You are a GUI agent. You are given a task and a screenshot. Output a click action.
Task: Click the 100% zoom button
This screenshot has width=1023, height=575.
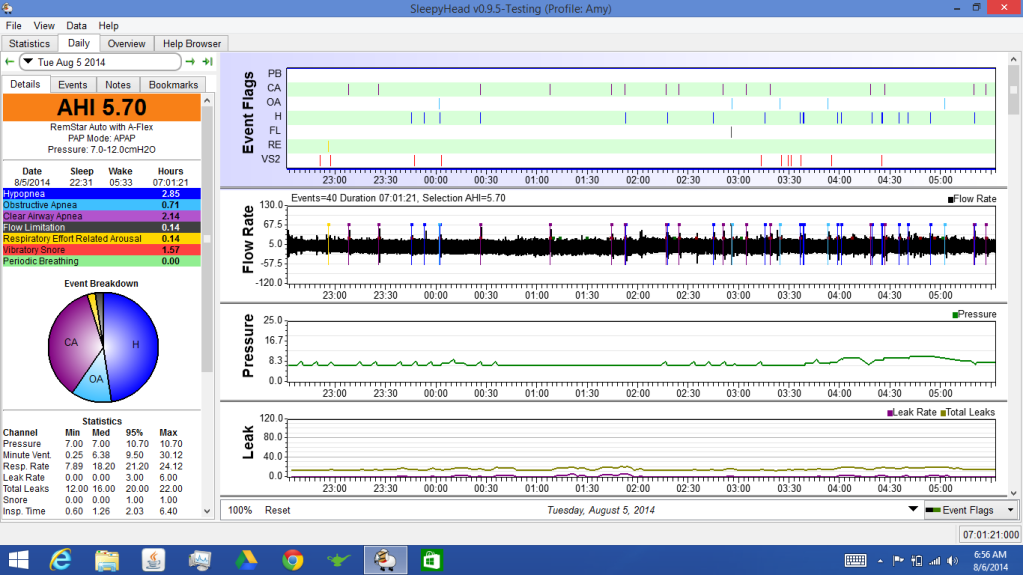click(240, 510)
